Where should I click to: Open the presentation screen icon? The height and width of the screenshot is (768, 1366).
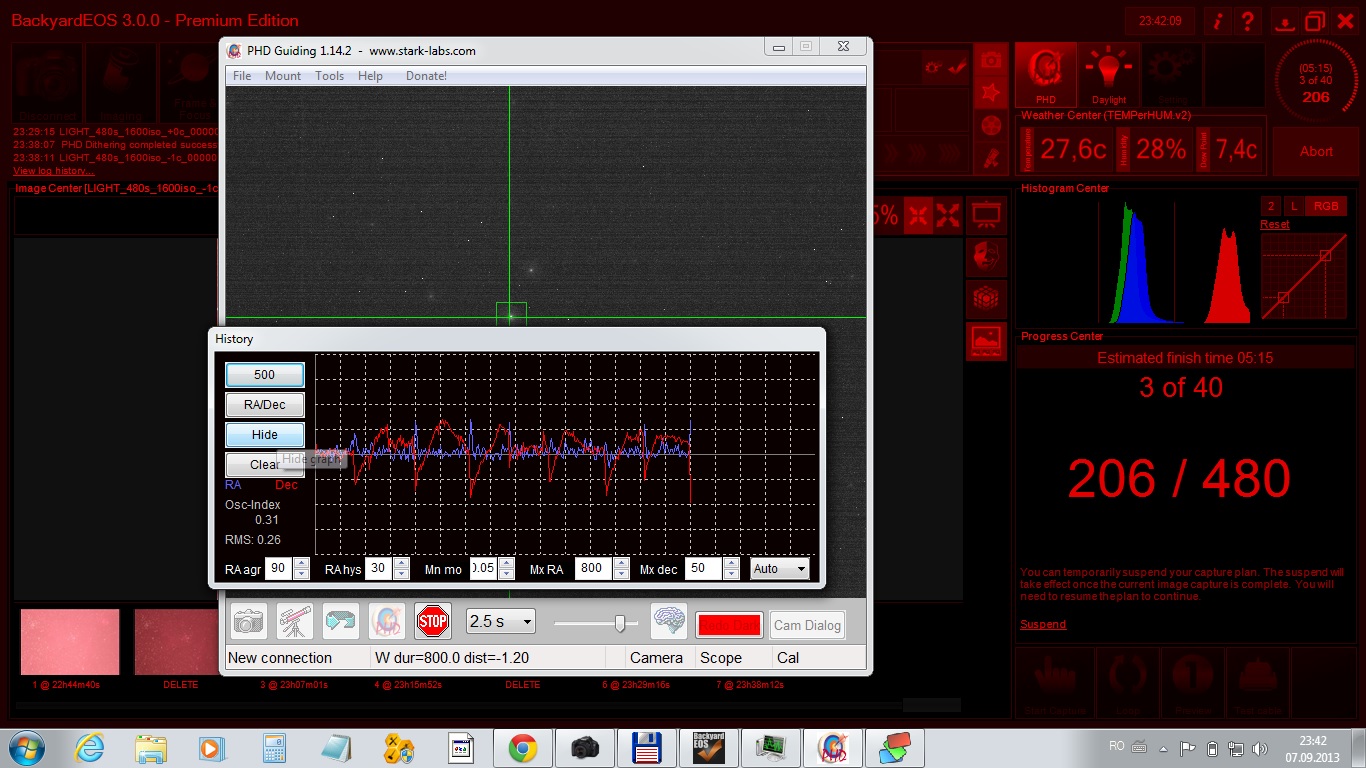(x=987, y=213)
